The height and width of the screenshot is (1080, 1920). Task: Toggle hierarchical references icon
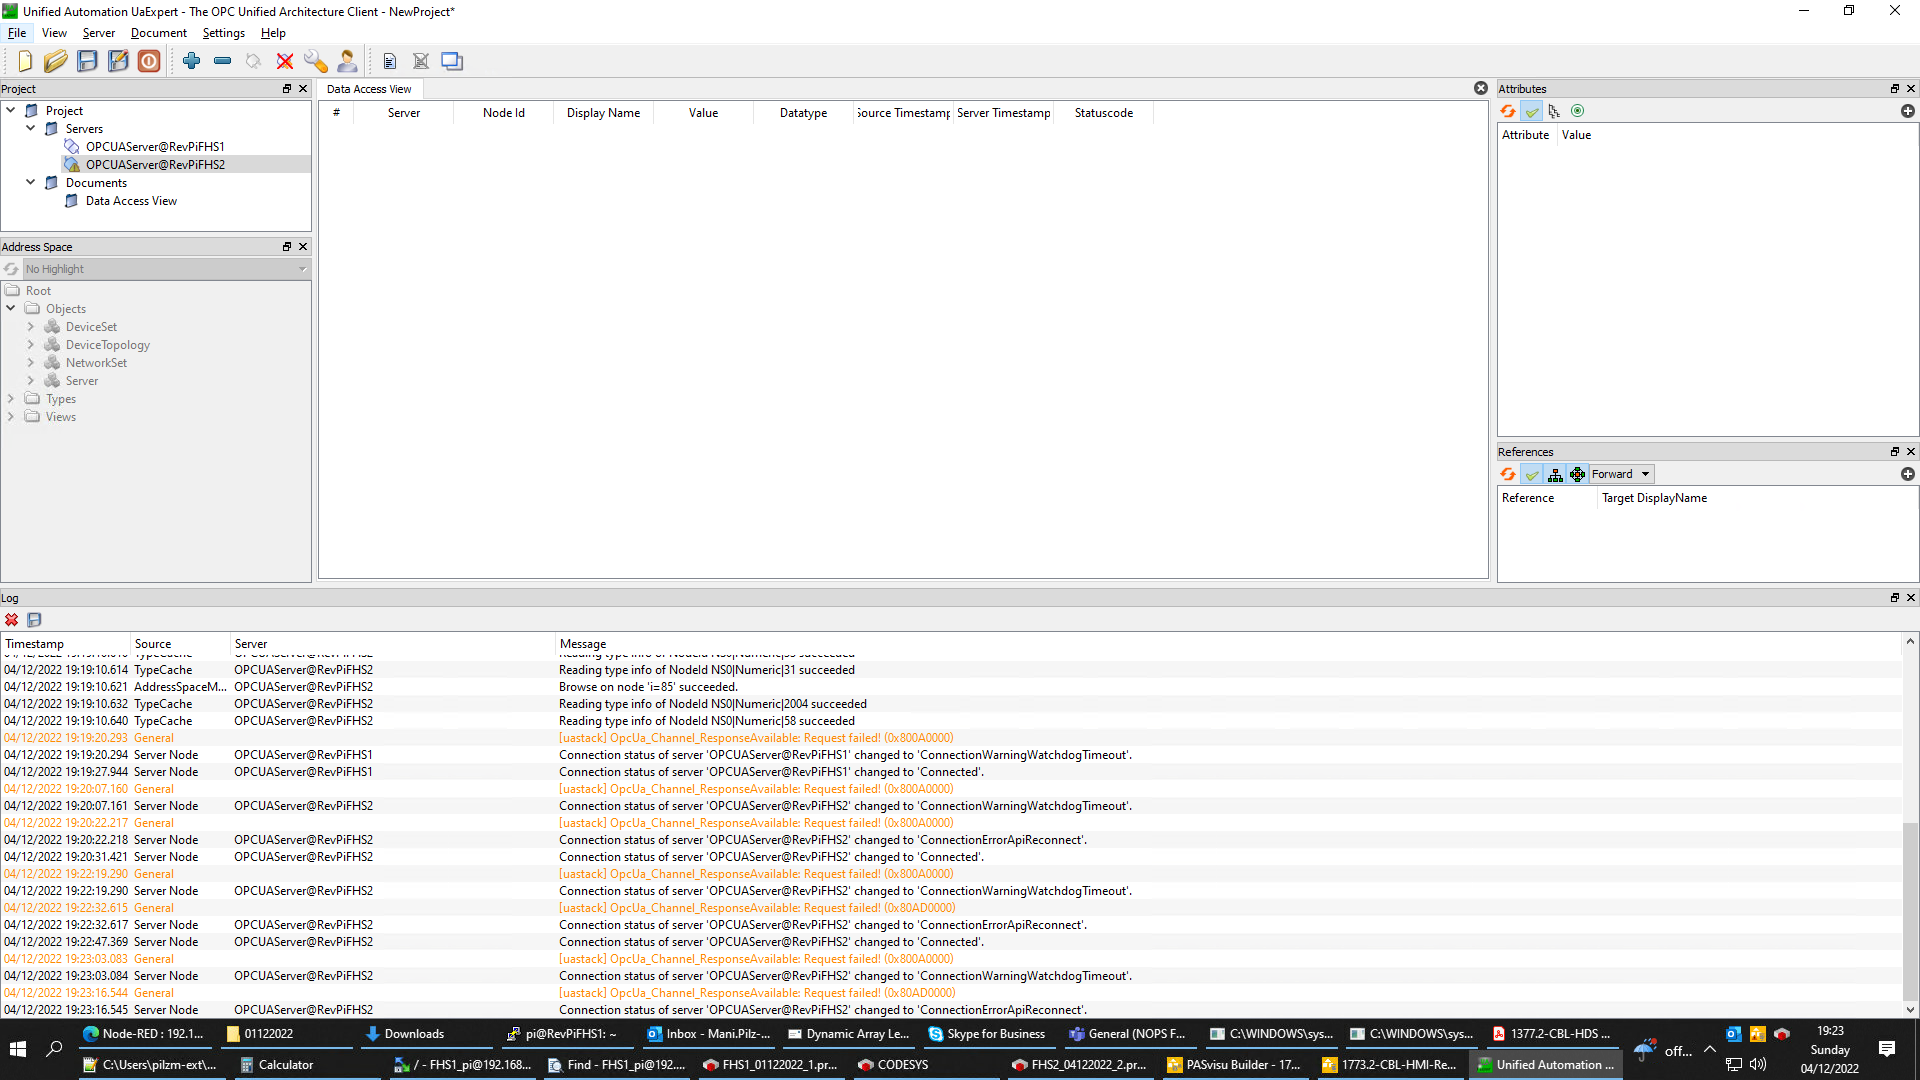click(x=1555, y=474)
